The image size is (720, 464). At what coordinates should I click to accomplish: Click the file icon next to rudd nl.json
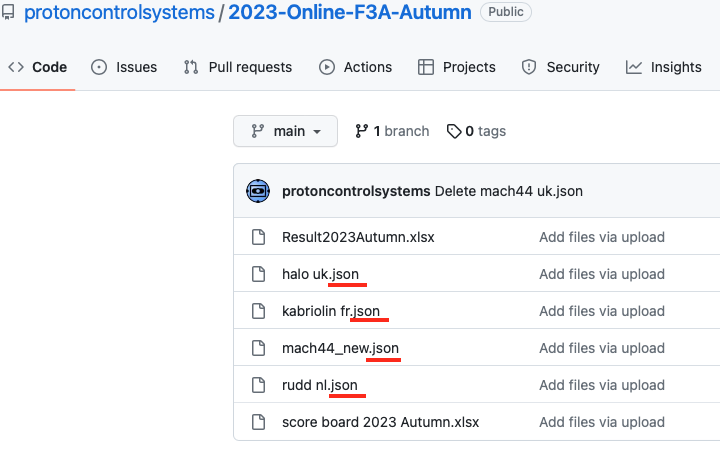click(x=259, y=385)
